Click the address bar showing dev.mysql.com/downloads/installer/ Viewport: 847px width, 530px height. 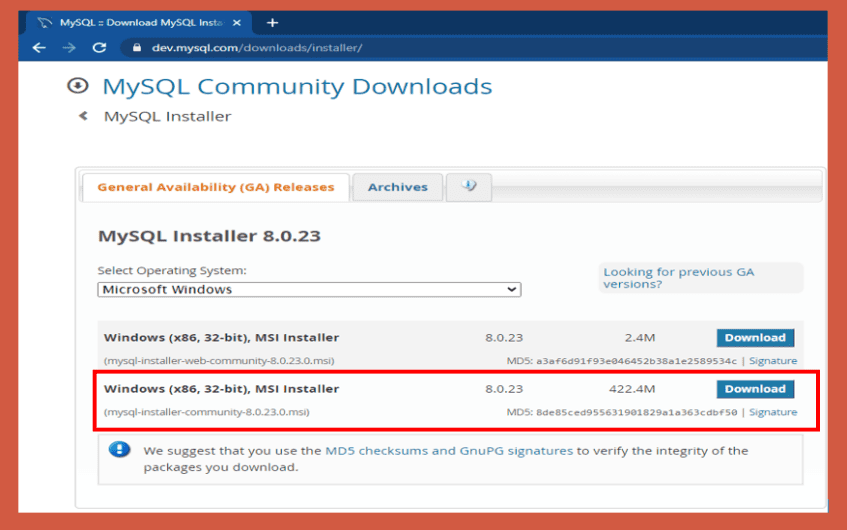(x=470, y=48)
